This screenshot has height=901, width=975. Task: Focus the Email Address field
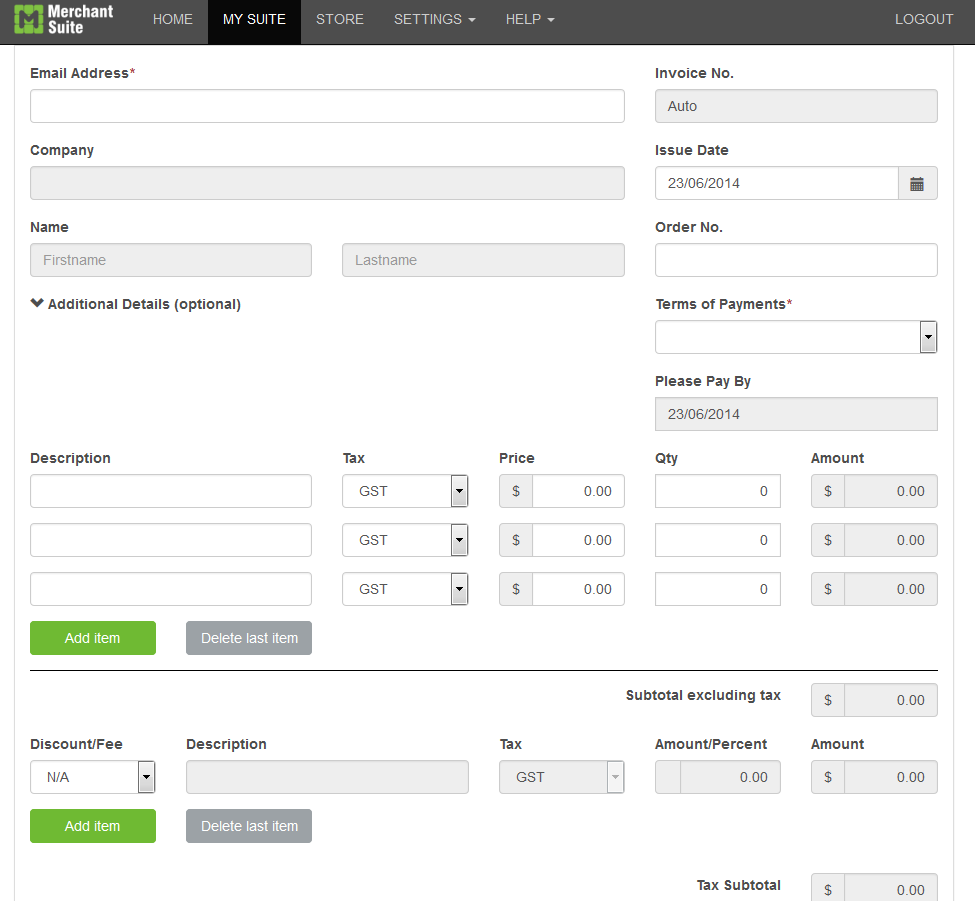tap(327, 106)
